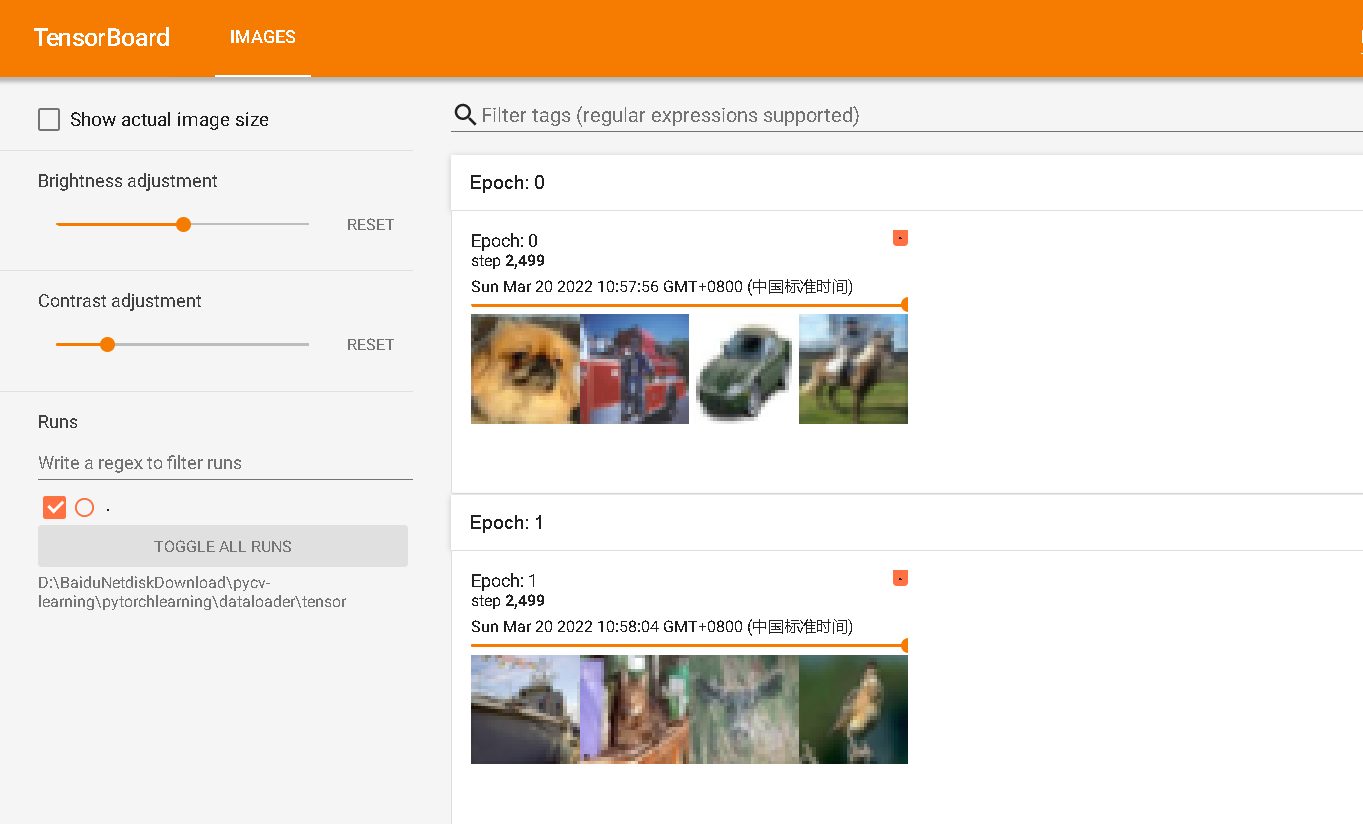1363x824 pixels.
Task: Enable the Show actual image size checkbox
Action: coord(49,120)
